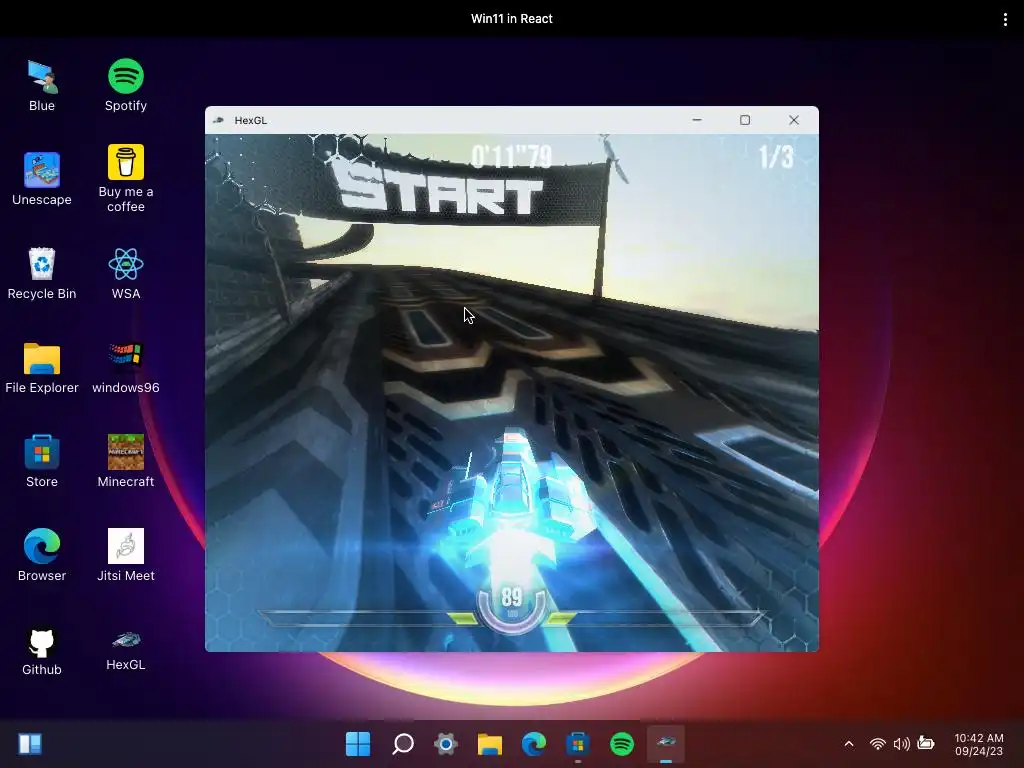This screenshot has height=768, width=1024.
Task: Click the HexGL title bar icon
Action: (x=219, y=120)
